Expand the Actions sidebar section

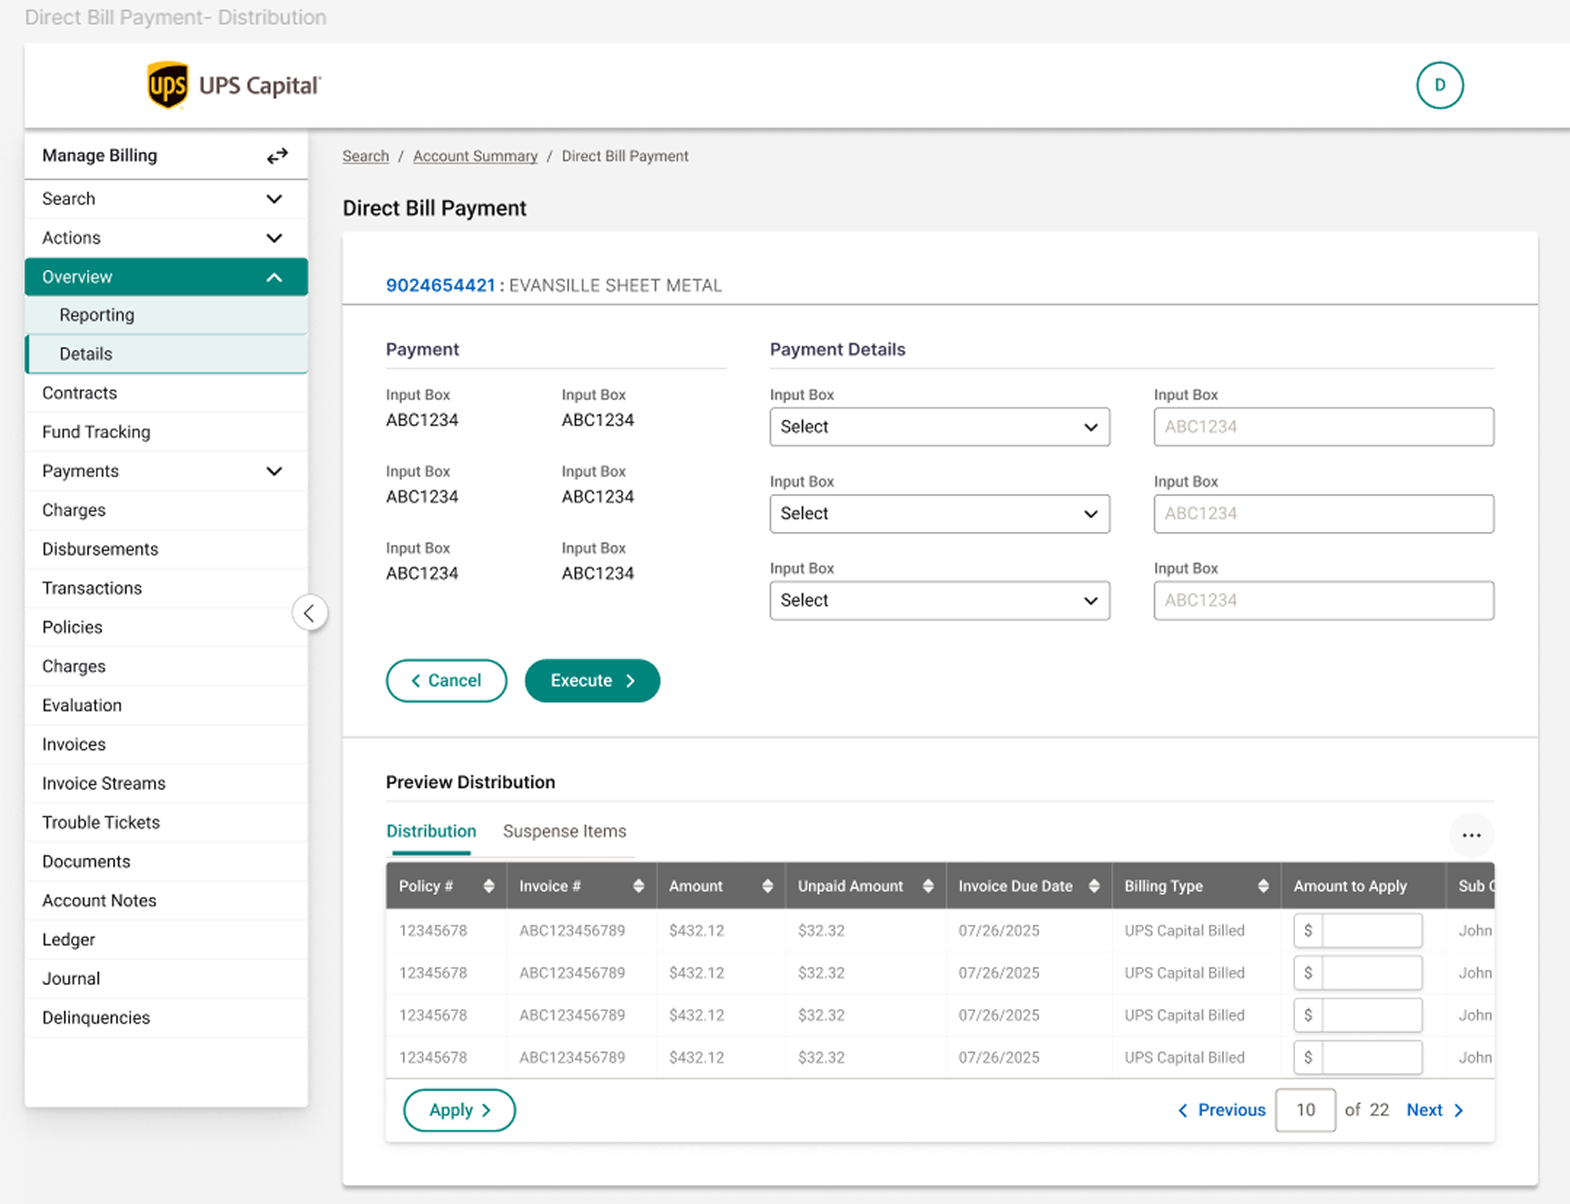tap(166, 238)
